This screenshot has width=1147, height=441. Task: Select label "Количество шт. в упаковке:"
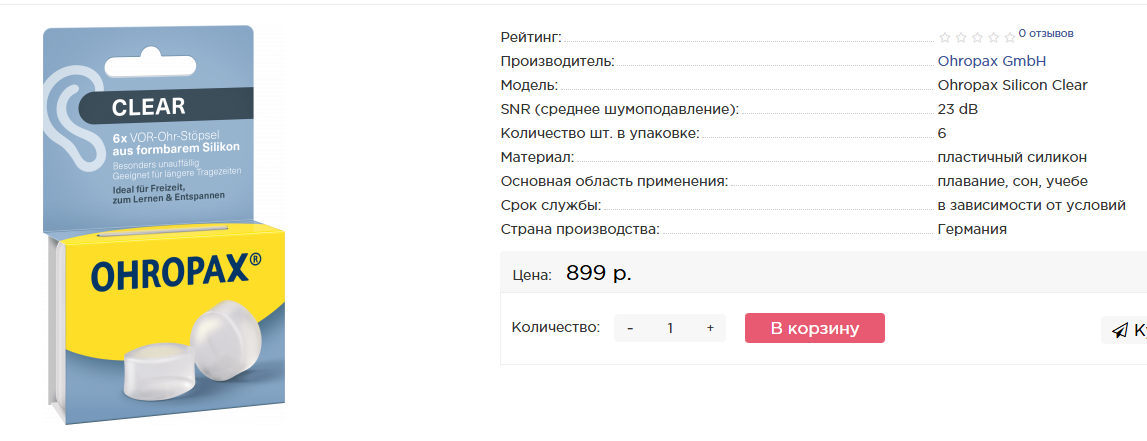[601, 133]
